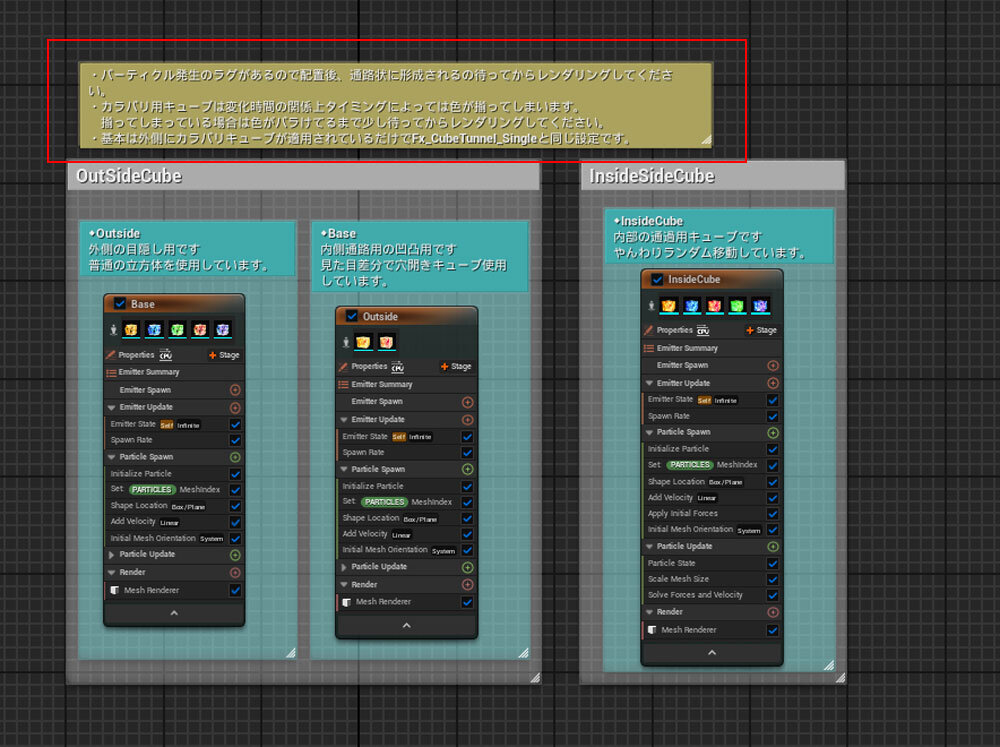Click the Mesh Renderer cube icon in InsideCube
The image size is (1000, 747).
pyautogui.click(x=651, y=630)
